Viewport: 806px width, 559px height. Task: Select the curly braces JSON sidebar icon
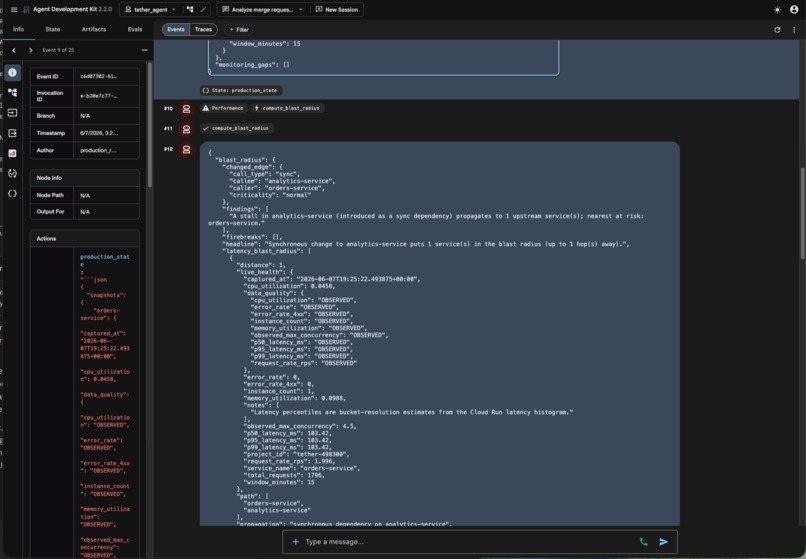(x=12, y=193)
